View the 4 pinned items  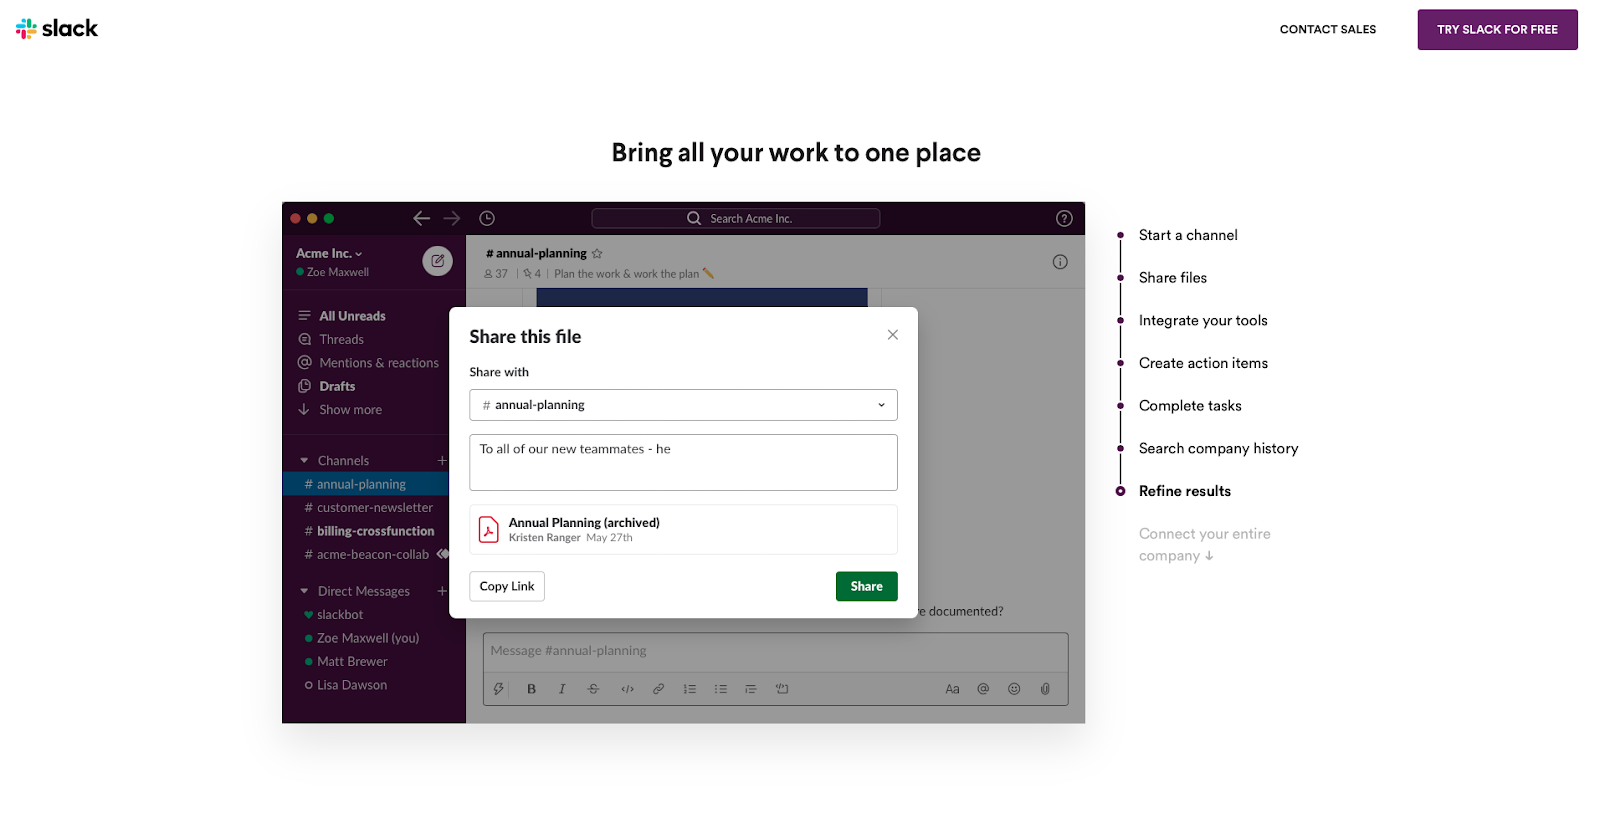click(532, 274)
